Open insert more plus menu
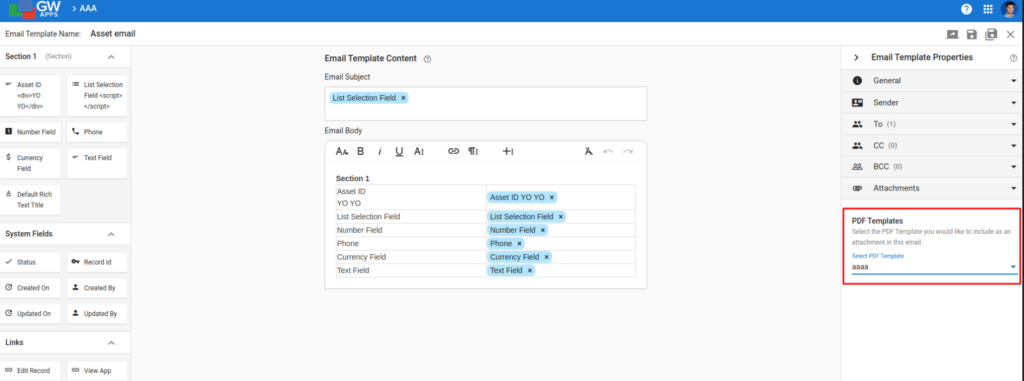 [x=507, y=151]
